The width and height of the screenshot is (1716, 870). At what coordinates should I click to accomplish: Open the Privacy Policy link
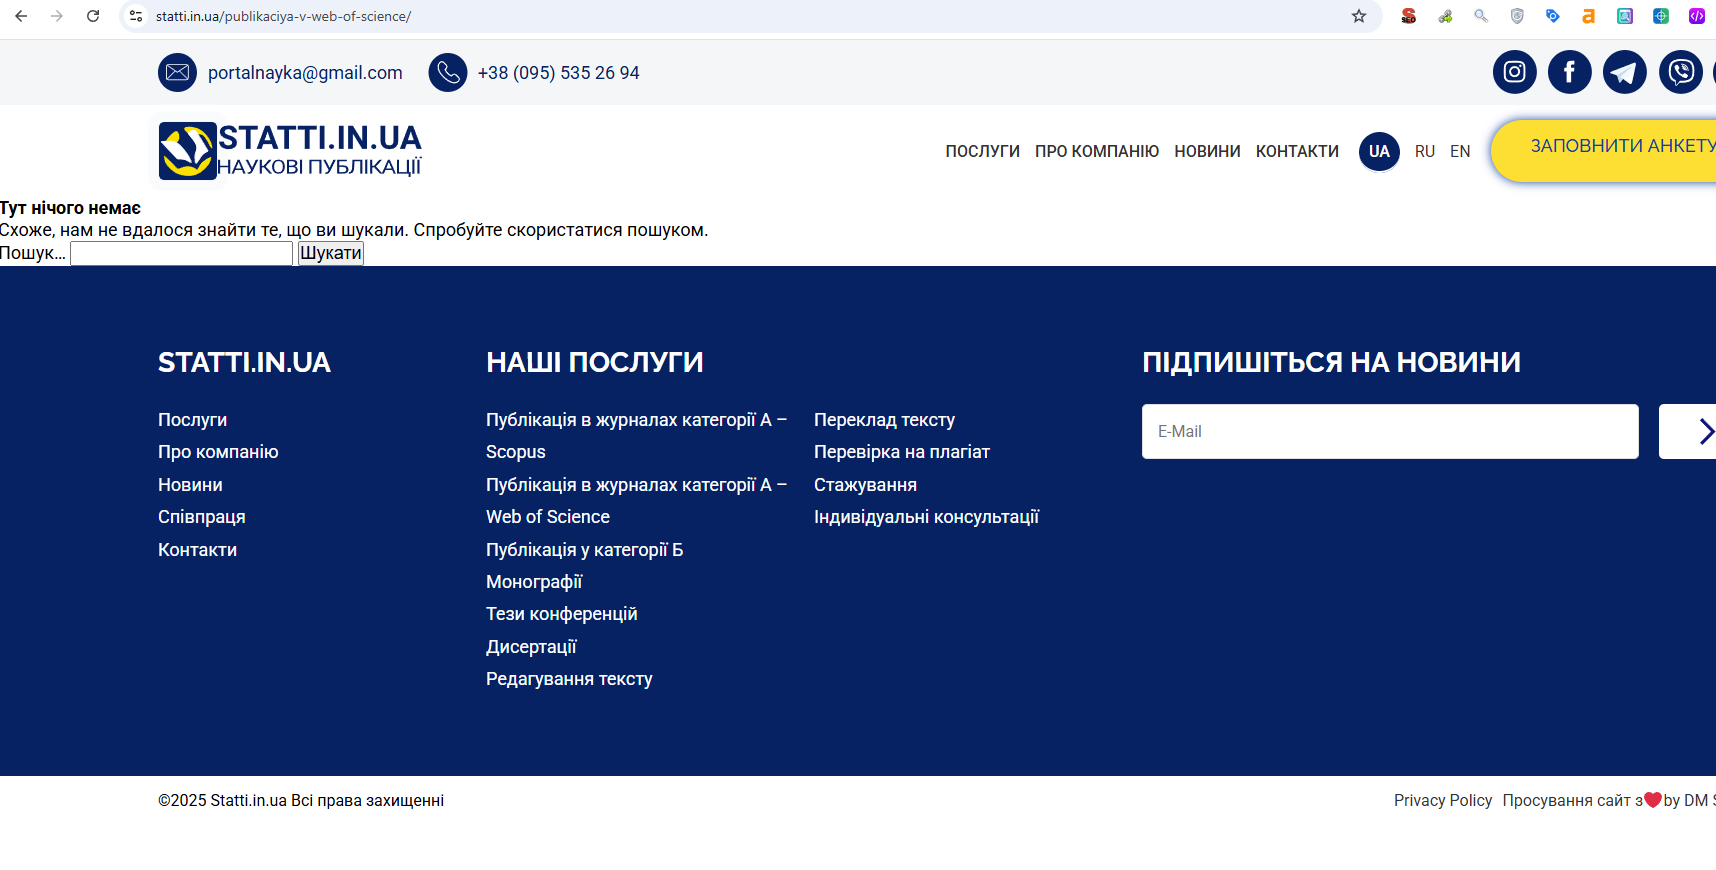[1443, 800]
